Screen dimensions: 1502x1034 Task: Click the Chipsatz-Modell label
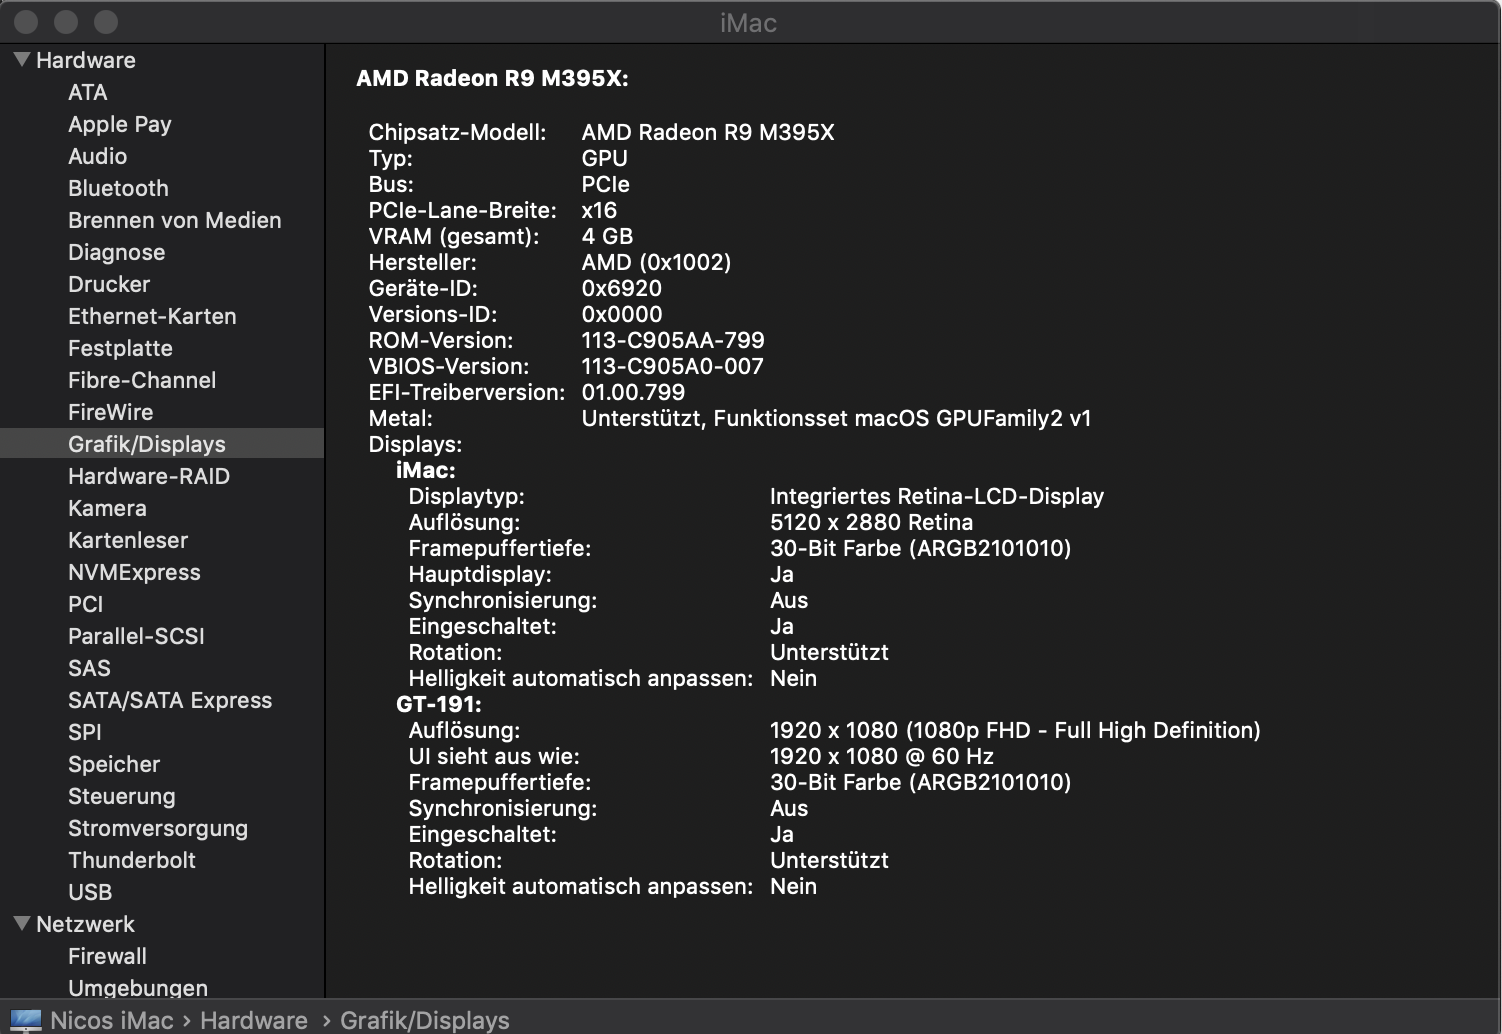(x=458, y=132)
